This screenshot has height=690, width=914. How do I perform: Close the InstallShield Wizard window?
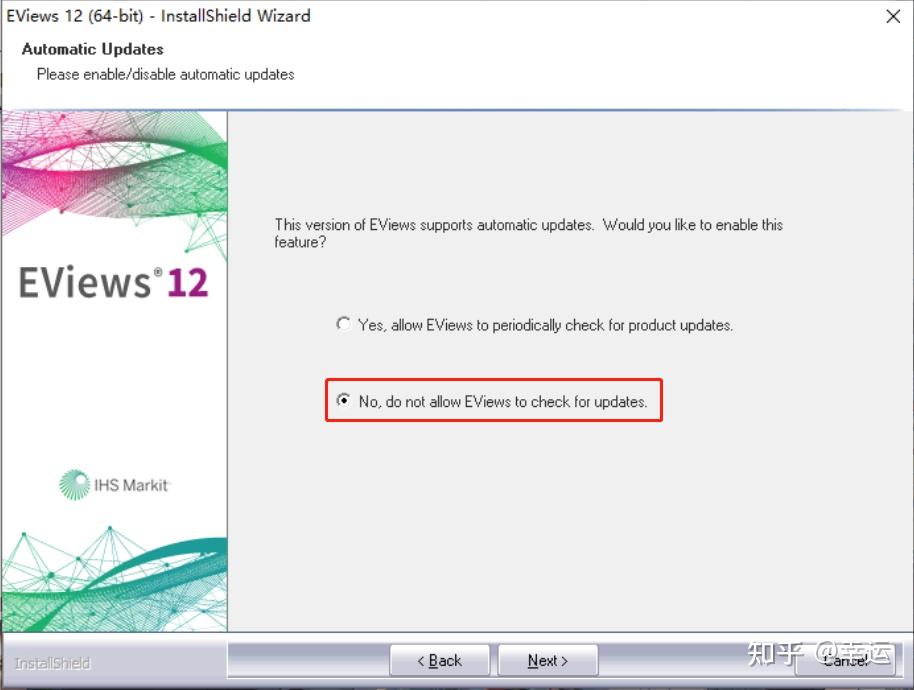893,16
